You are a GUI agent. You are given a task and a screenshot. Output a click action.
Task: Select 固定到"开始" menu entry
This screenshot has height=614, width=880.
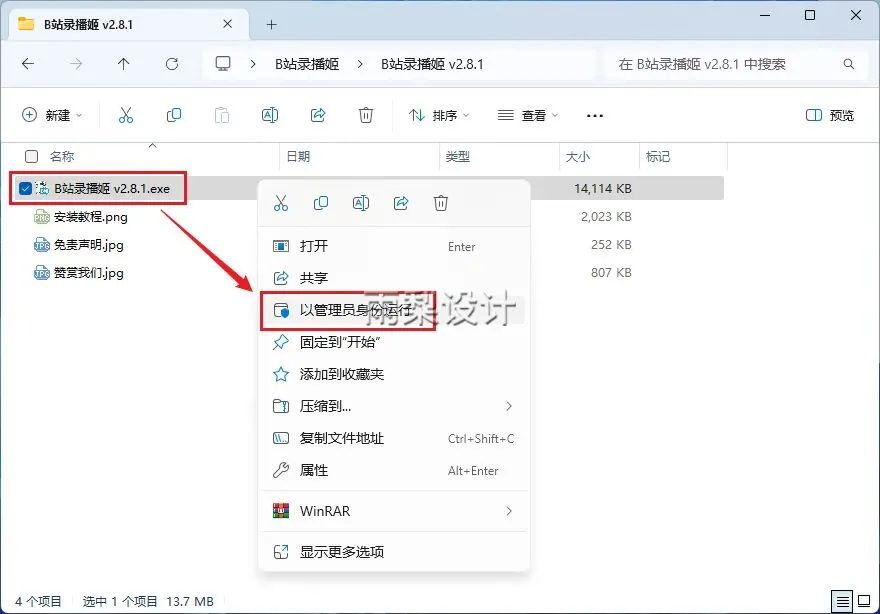click(394, 342)
